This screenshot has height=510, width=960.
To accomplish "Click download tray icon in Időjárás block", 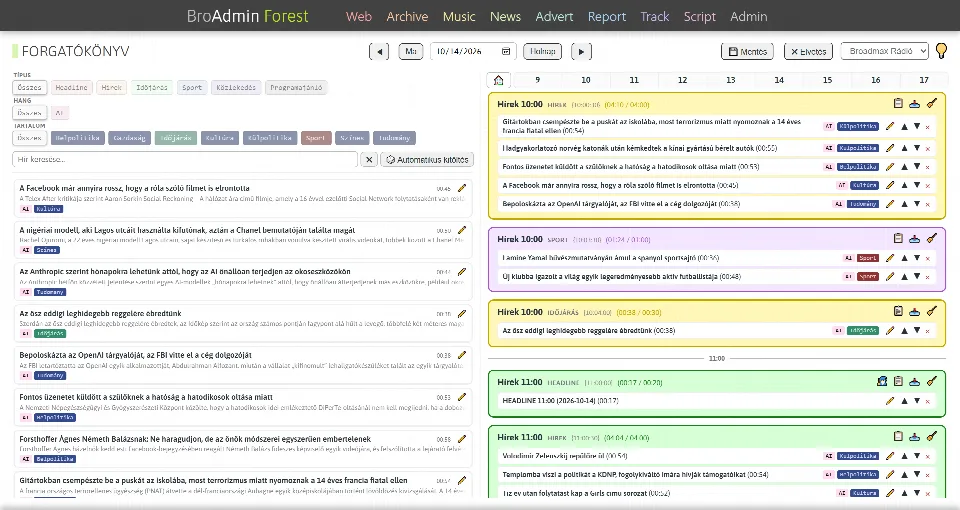I will 914,312.
